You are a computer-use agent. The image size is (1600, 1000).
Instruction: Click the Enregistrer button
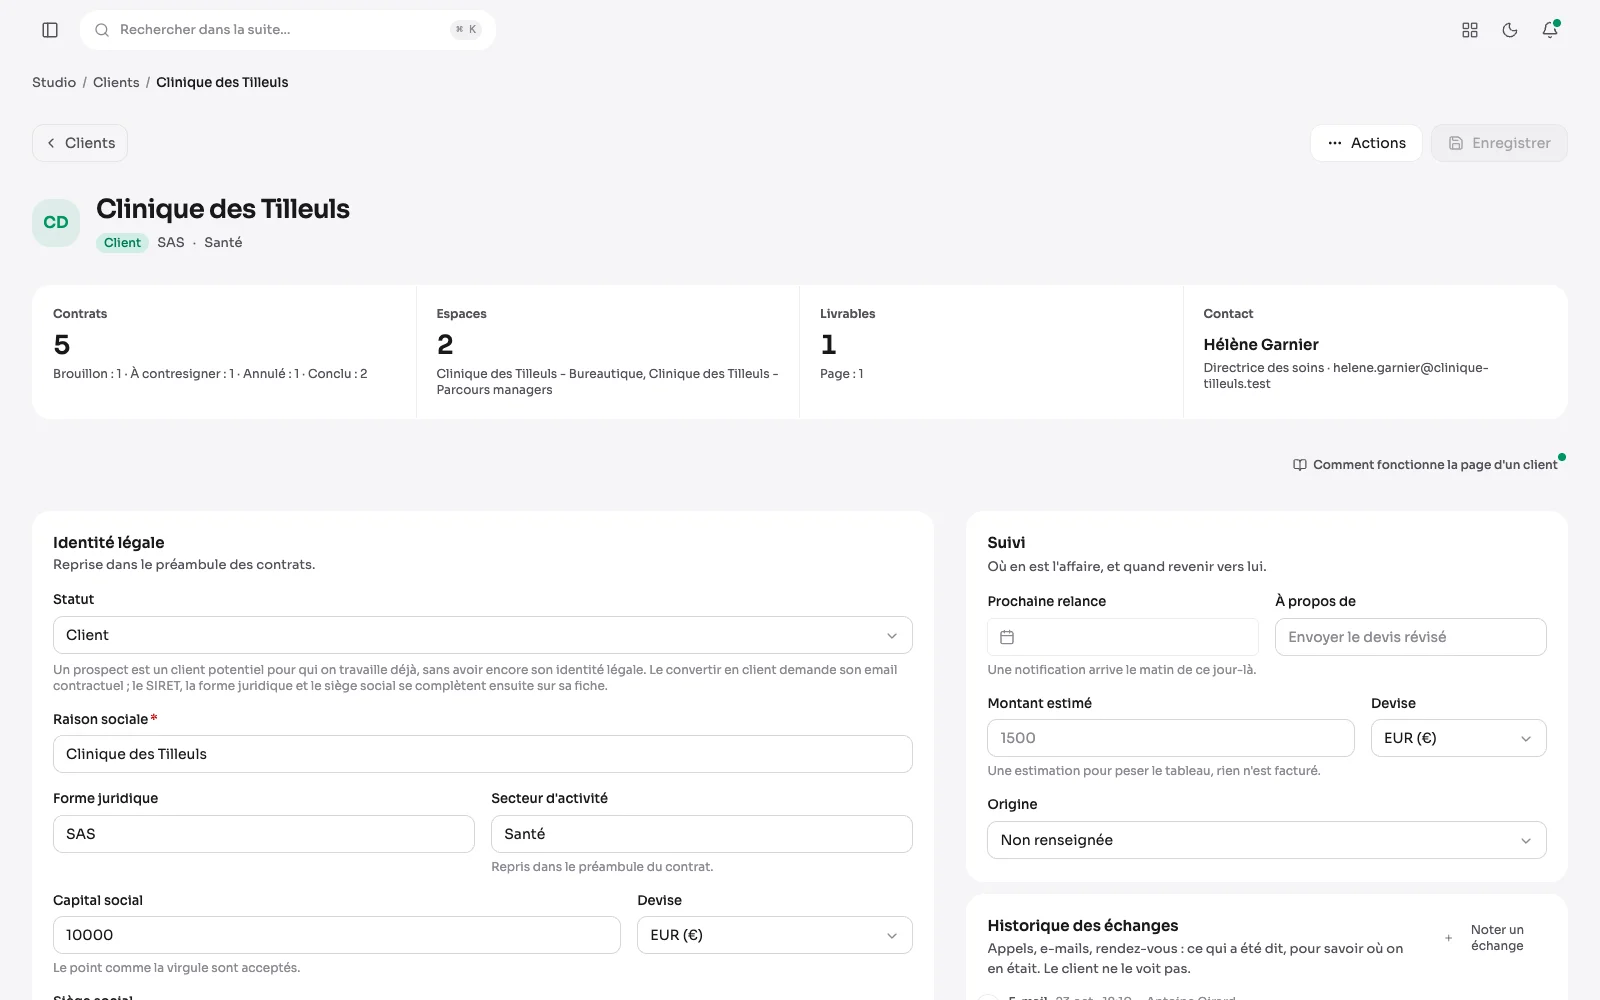[1499, 143]
